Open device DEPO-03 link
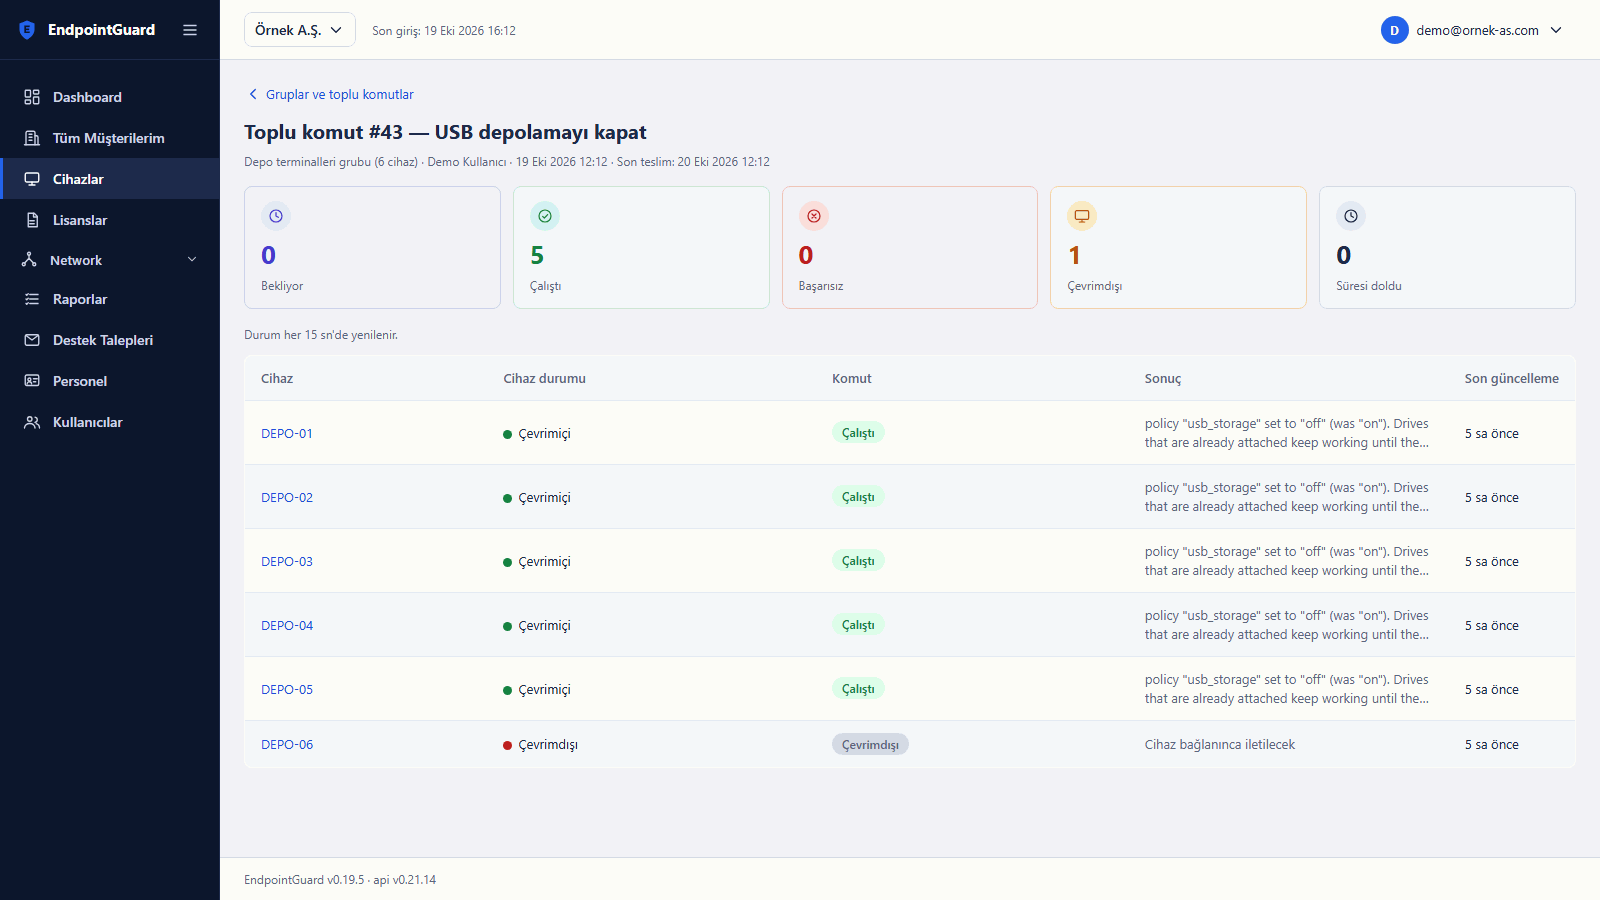The image size is (1600, 900). click(287, 562)
